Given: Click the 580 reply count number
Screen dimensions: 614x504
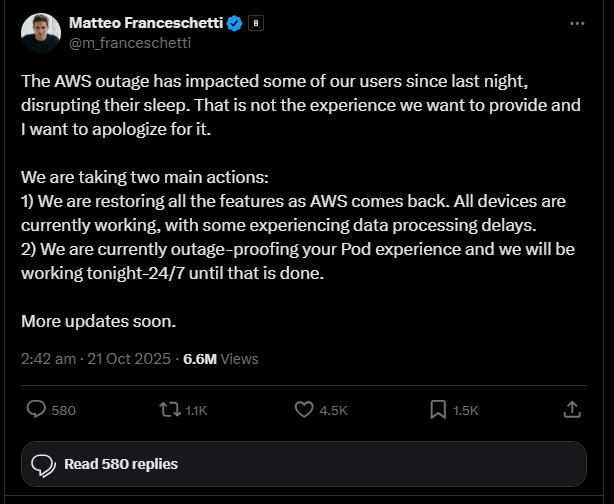Looking at the screenshot, I should [x=64, y=410].
